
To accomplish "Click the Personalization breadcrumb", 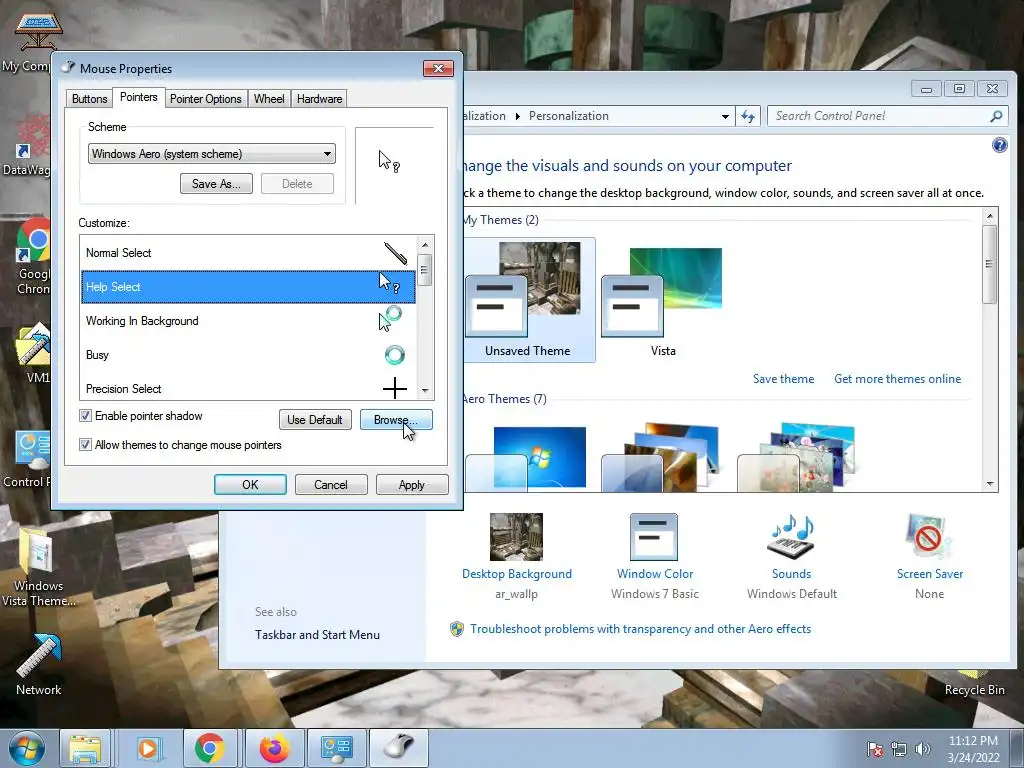I will tap(568, 116).
